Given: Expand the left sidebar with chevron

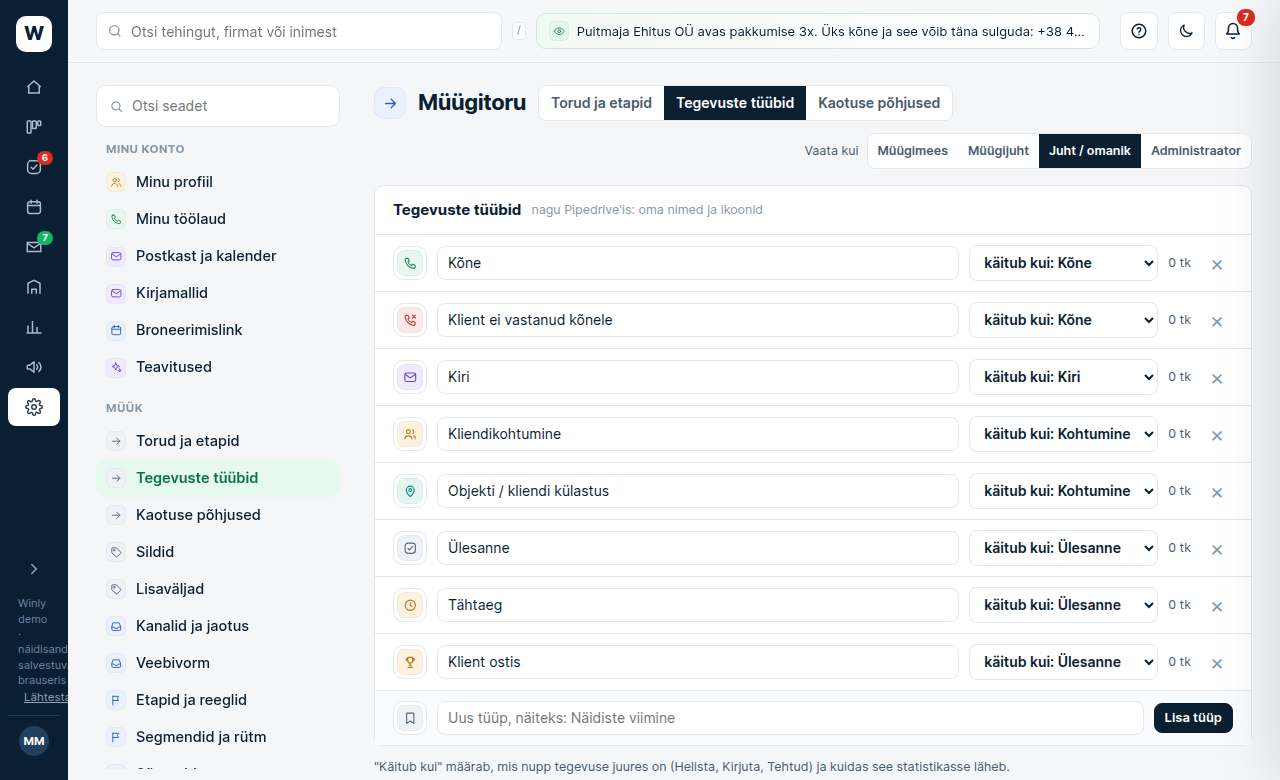Looking at the screenshot, I should (x=34, y=569).
